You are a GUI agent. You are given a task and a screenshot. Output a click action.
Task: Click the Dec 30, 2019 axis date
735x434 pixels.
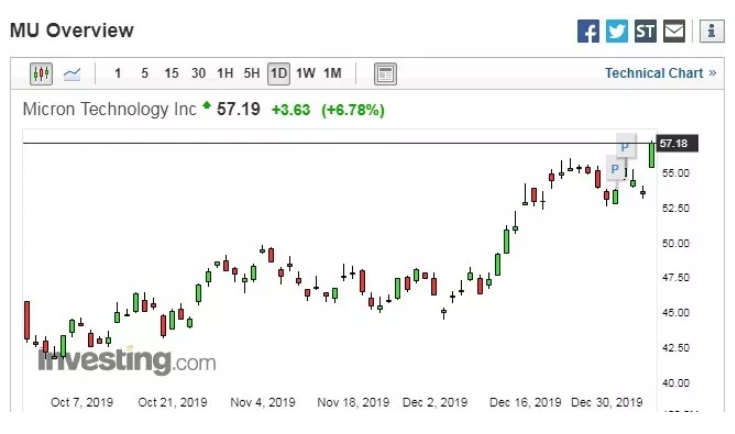click(607, 402)
